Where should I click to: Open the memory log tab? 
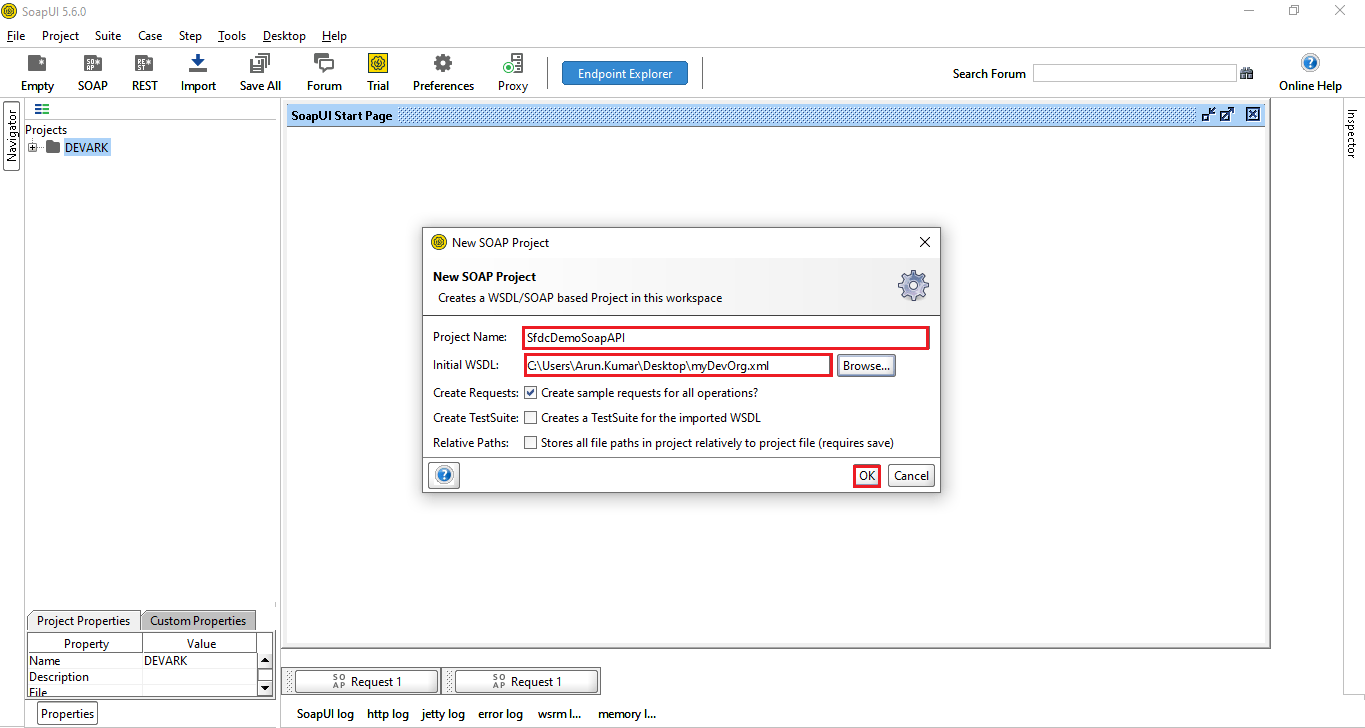point(627,714)
